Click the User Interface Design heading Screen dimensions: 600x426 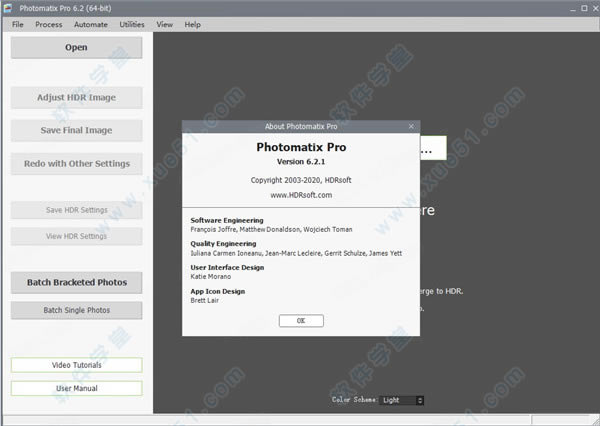pyautogui.click(x=227, y=268)
